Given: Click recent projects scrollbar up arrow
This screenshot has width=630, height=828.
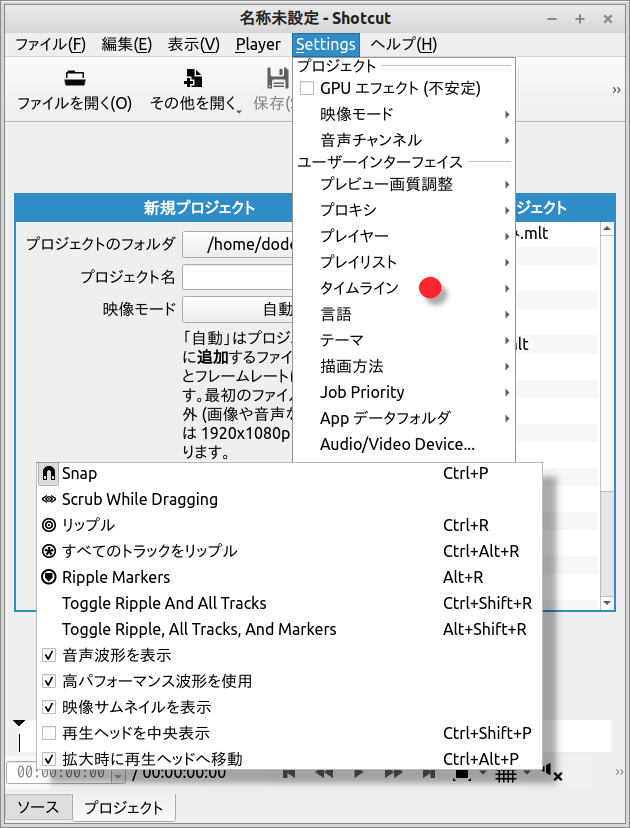Looking at the screenshot, I should tap(607, 229).
